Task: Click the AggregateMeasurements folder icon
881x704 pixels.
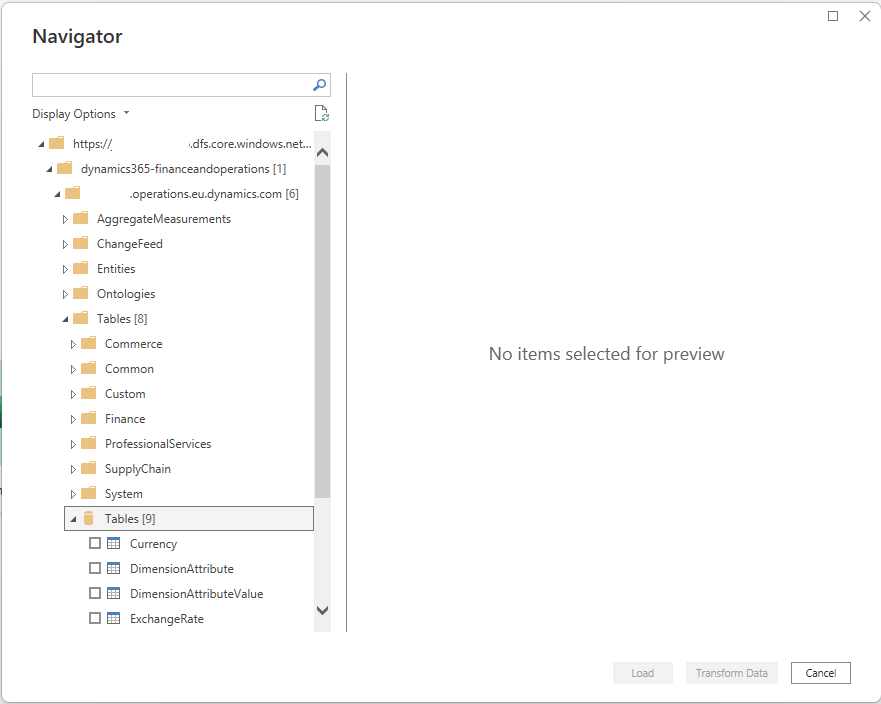Action: [80, 218]
